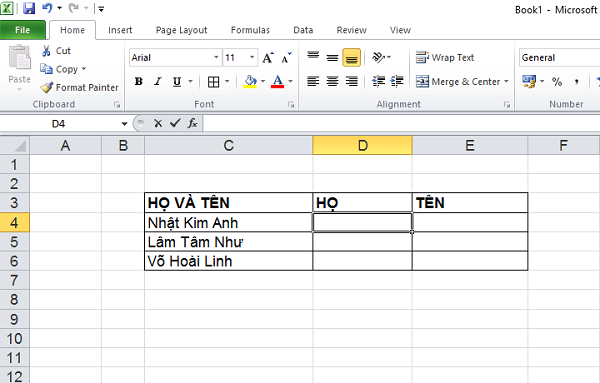
Task: Open the Page Layout tab
Action: (x=181, y=30)
